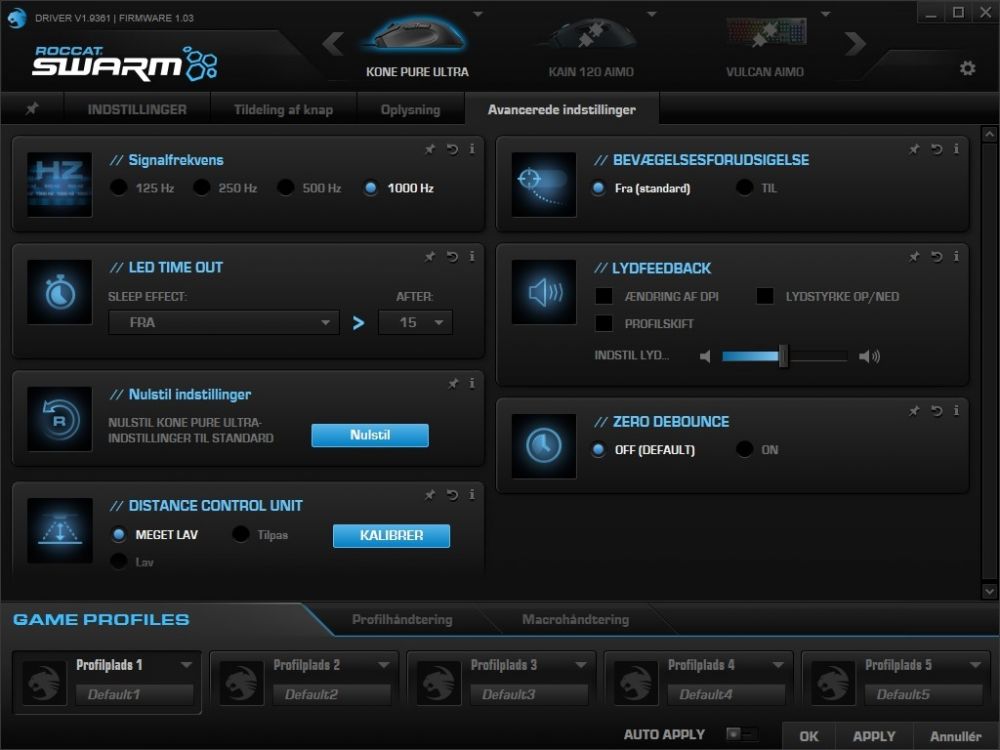Pin the DISTANCE CONTROL UNIT panel
This screenshot has height=750, width=1000.
click(x=430, y=494)
